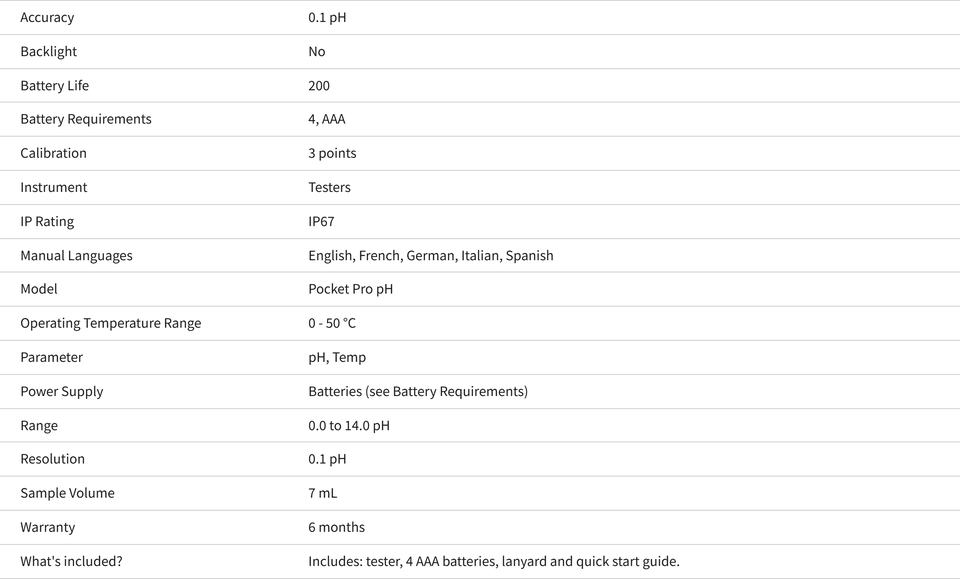Select the 0.1 pH accuracy value
The height and width of the screenshot is (579, 960).
(327, 18)
